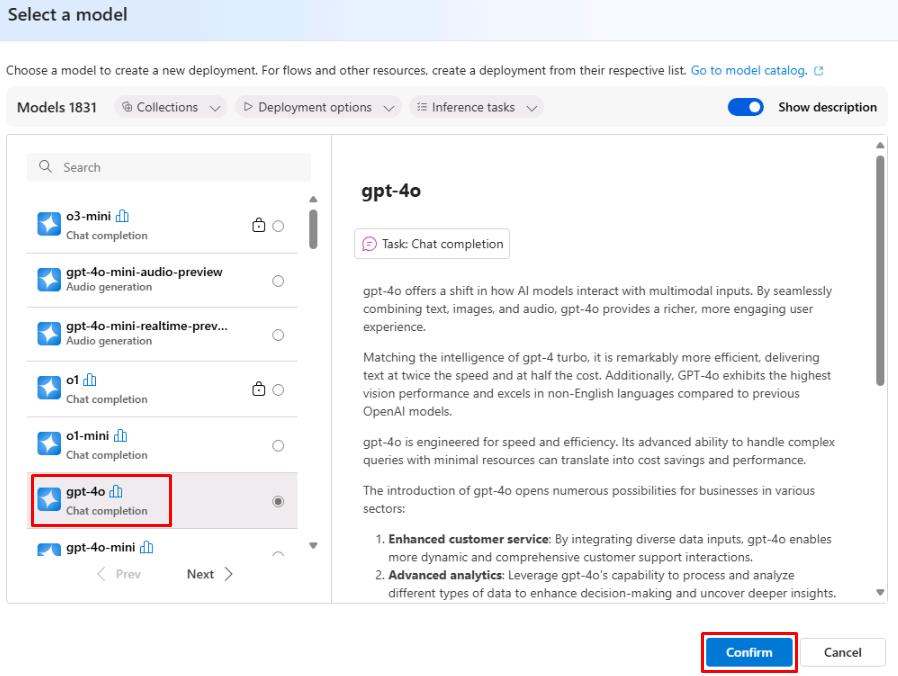Click the o1-mini model icon
Viewport: 898px width, 676px height.
[49, 443]
